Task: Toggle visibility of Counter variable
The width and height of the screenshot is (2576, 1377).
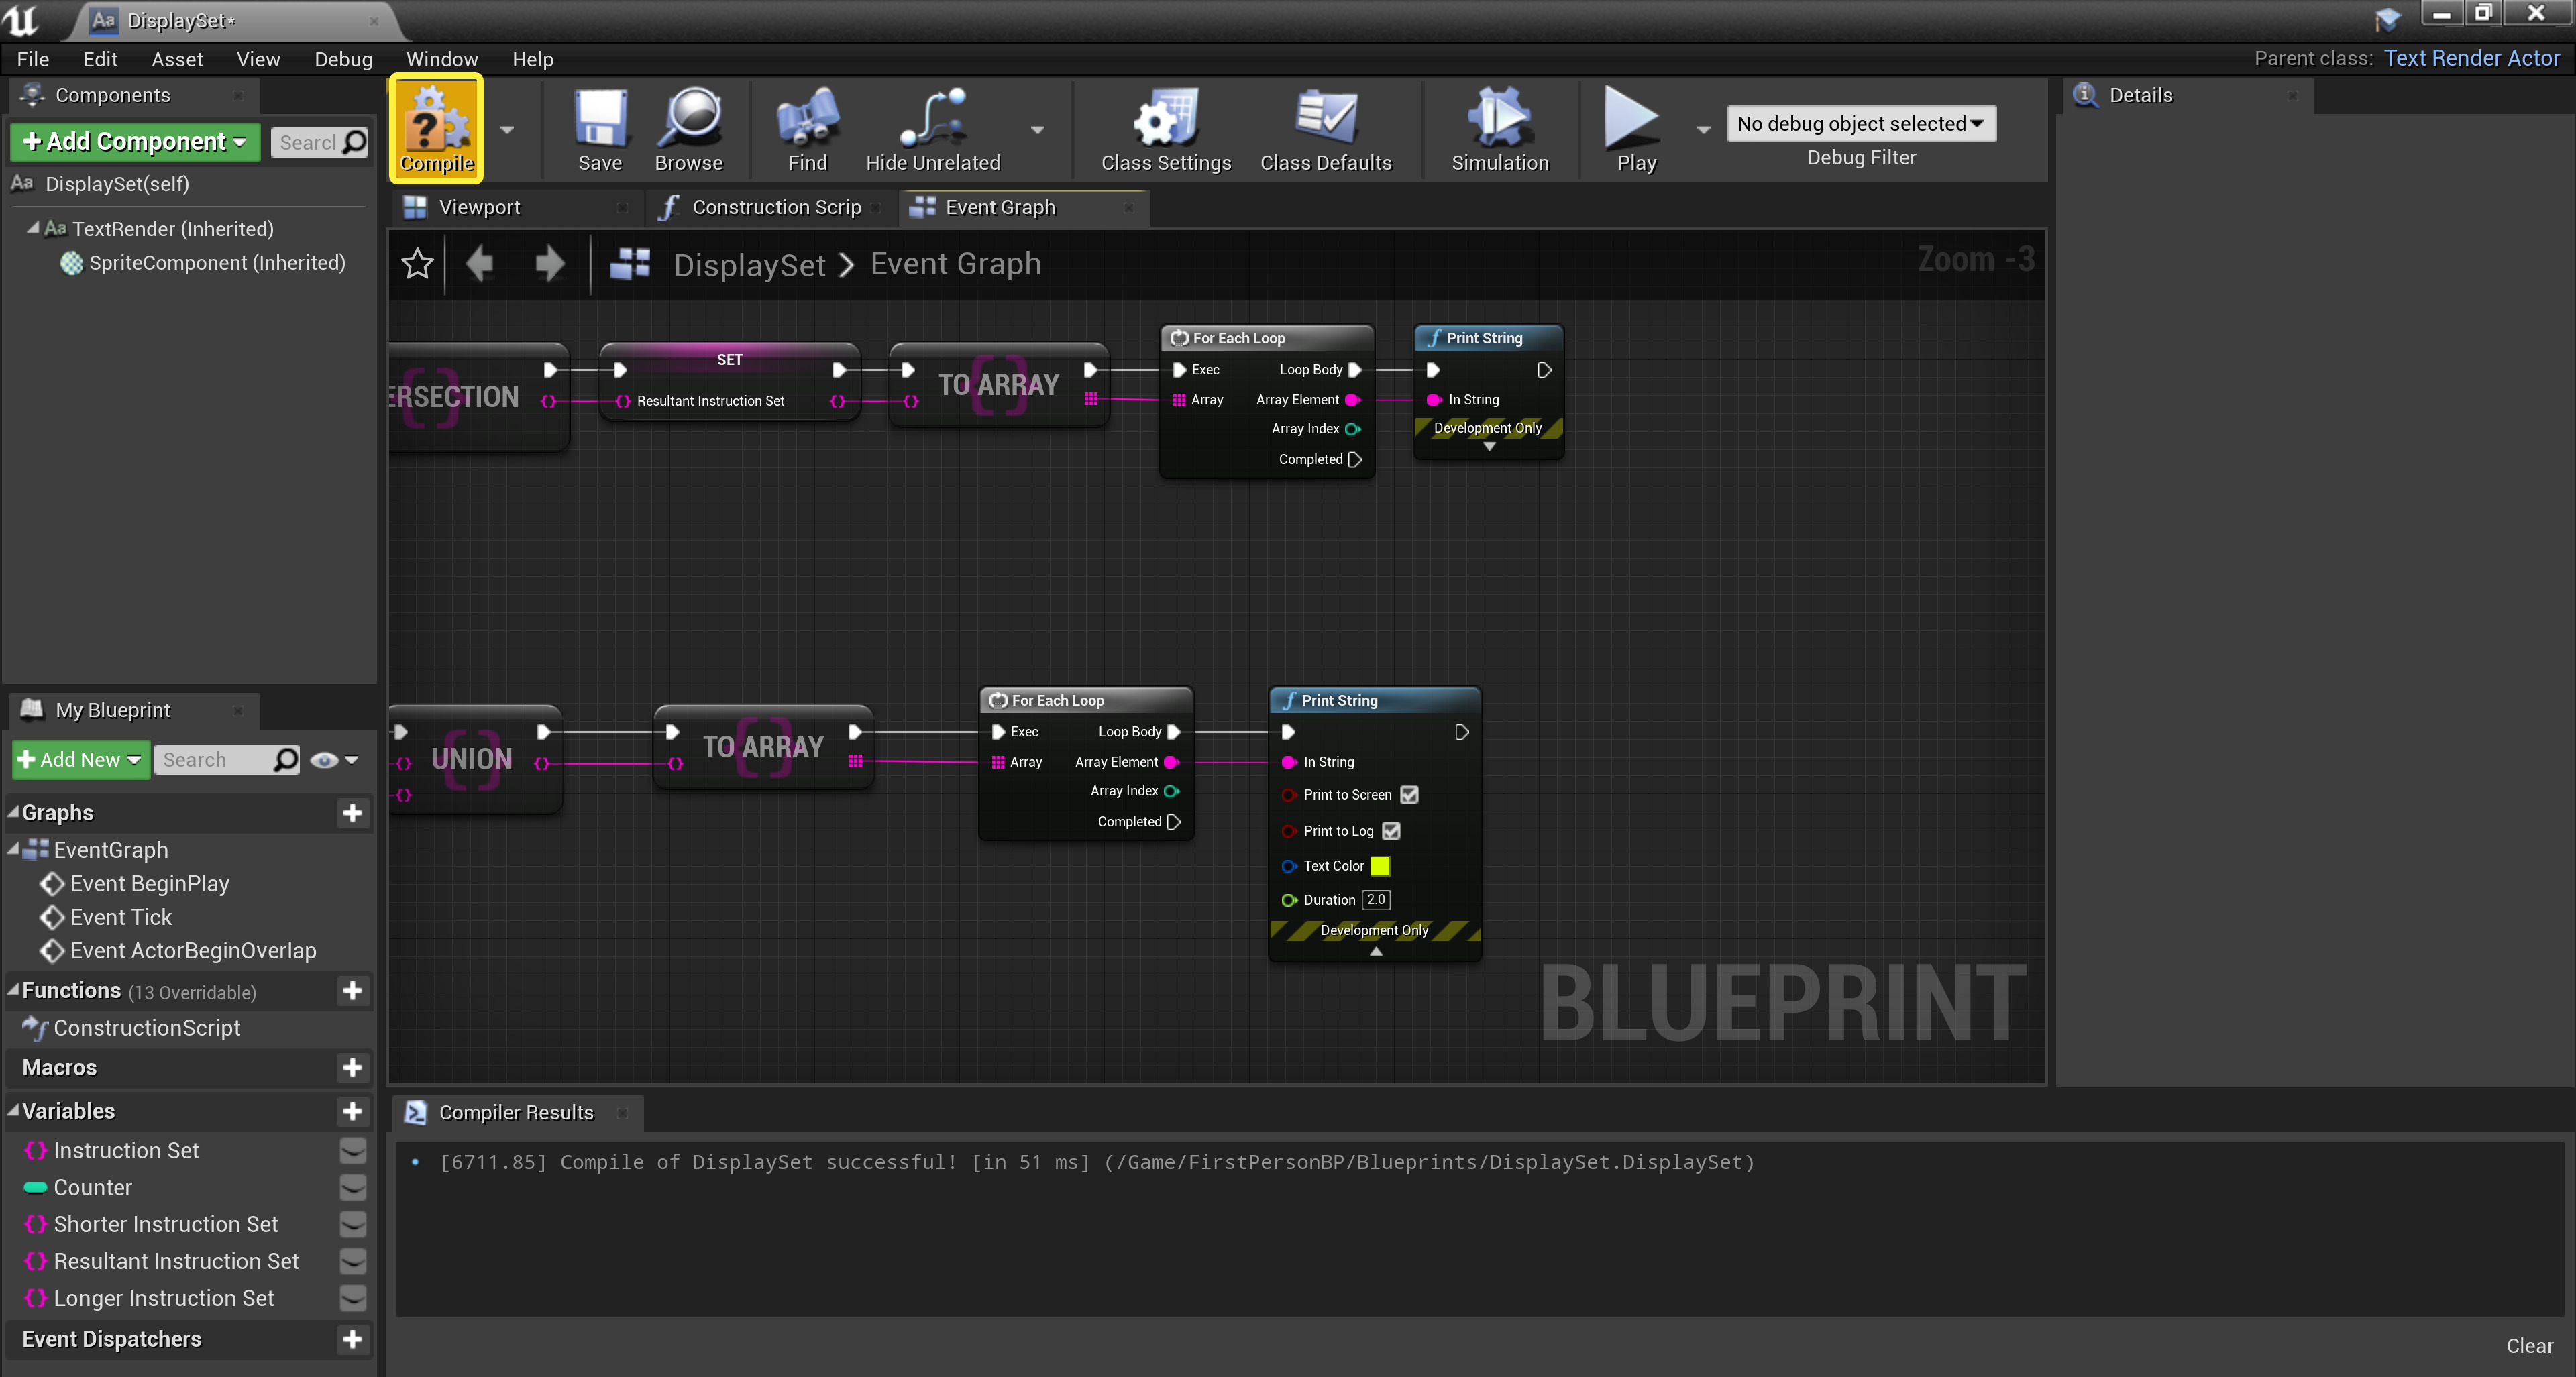Action: (352, 1187)
